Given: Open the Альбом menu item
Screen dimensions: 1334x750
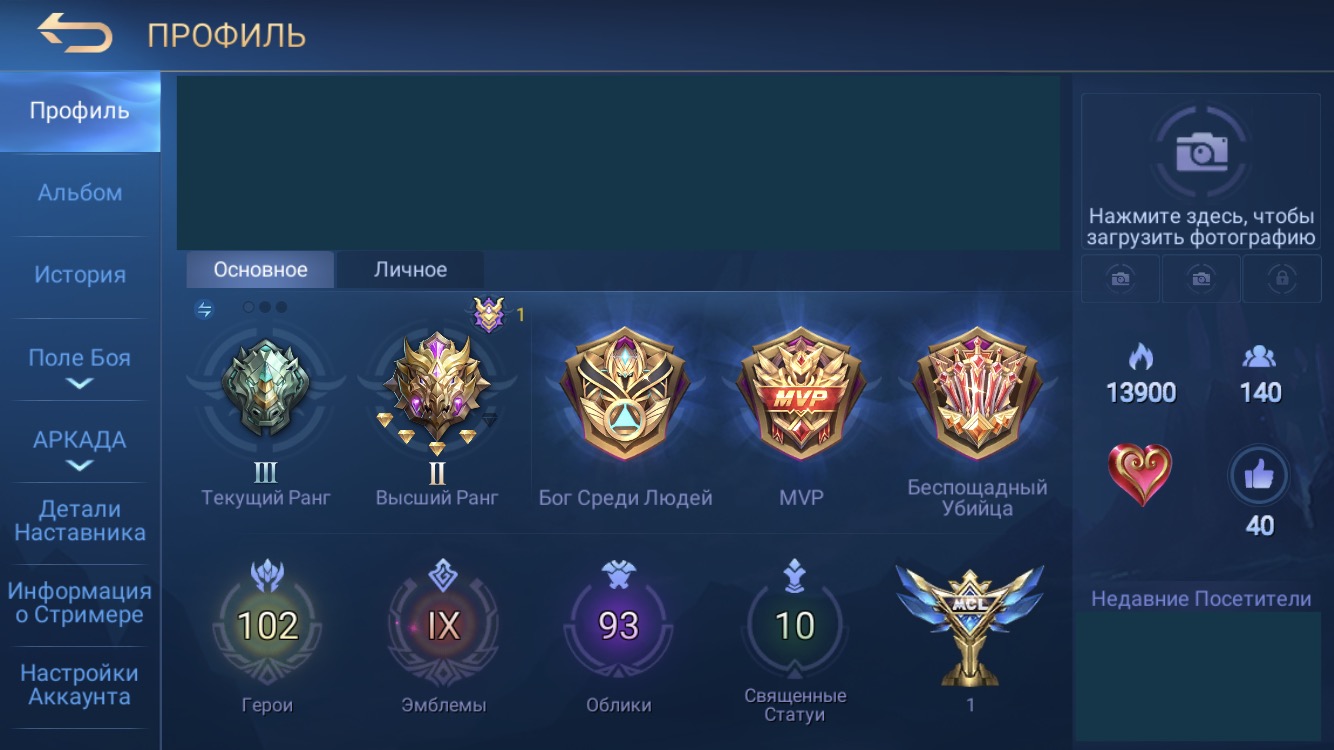Looking at the screenshot, I should coord(80,192).
